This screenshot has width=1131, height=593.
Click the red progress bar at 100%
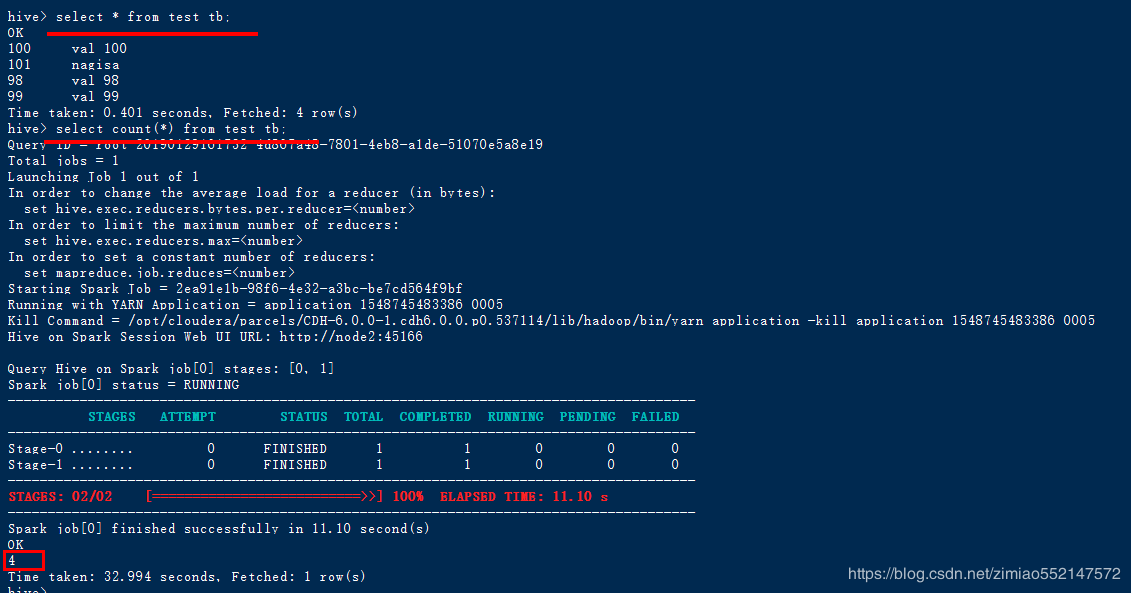click(x=265, y=496)
